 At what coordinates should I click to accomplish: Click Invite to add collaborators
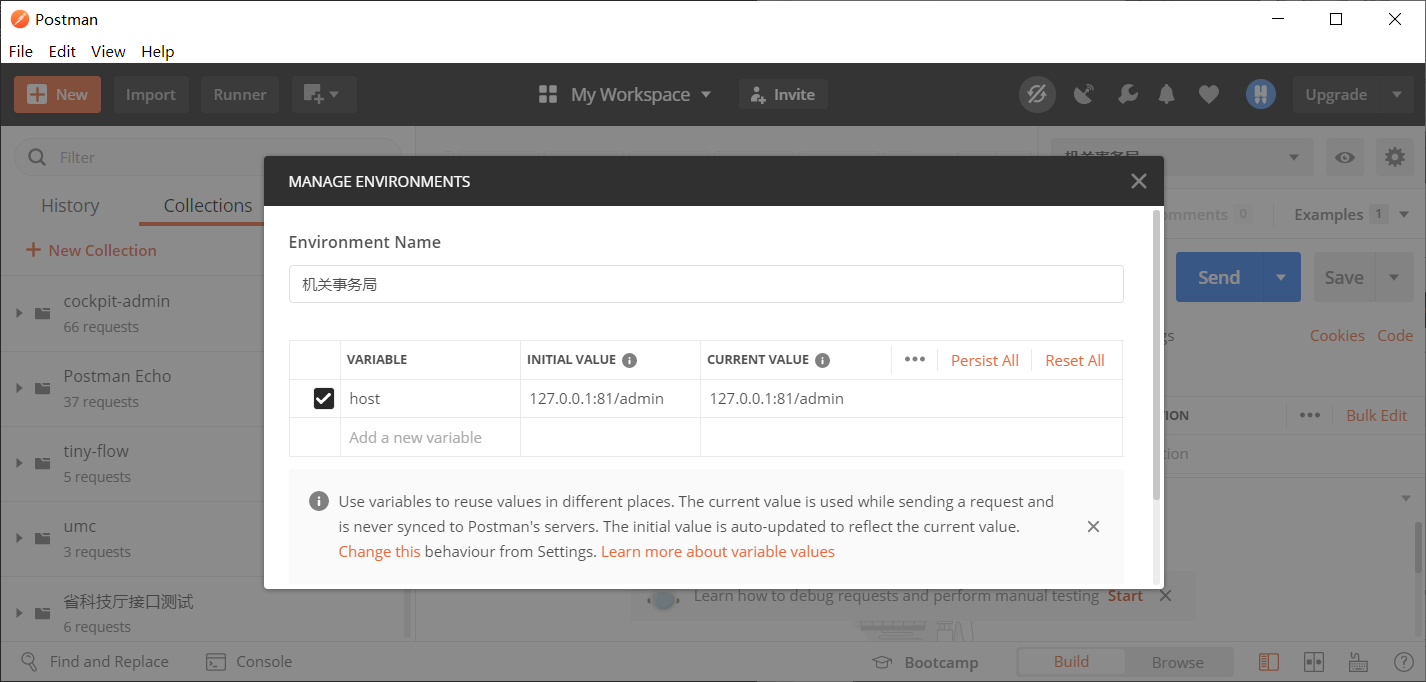pos(783,95)
